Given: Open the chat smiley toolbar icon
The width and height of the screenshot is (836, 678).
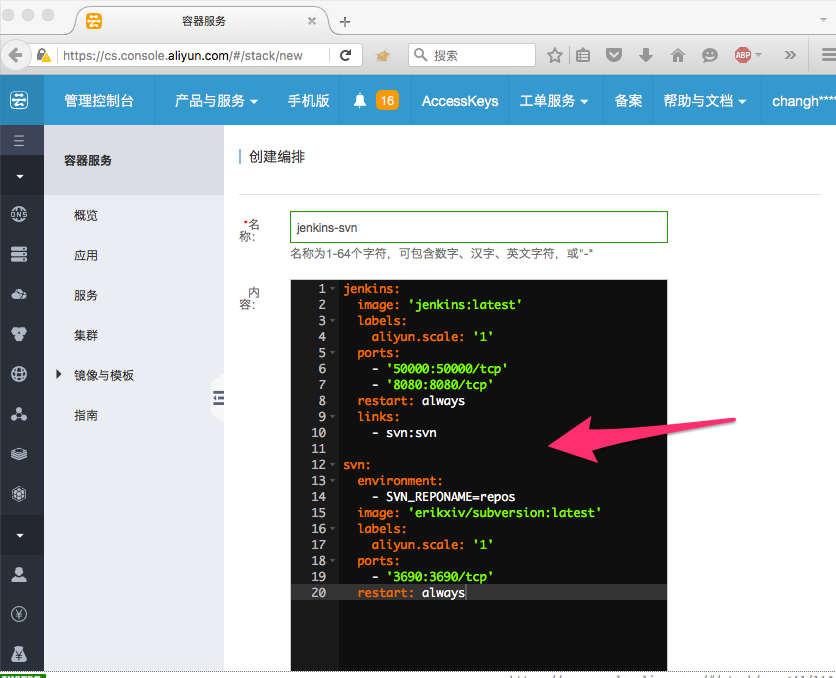Looking at the screenshot, I should pyautogui.click(x=710, y=55).
